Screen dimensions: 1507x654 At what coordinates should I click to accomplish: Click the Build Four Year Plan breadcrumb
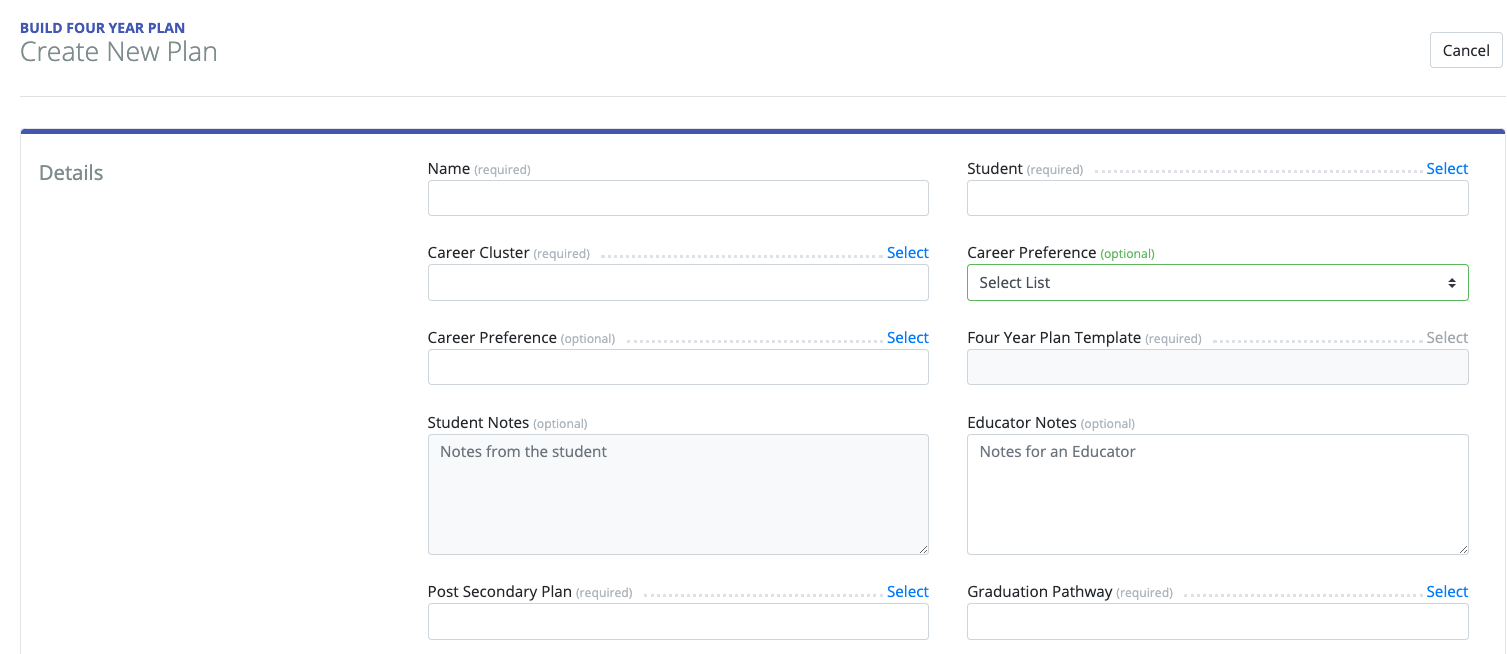pos(102,28)
